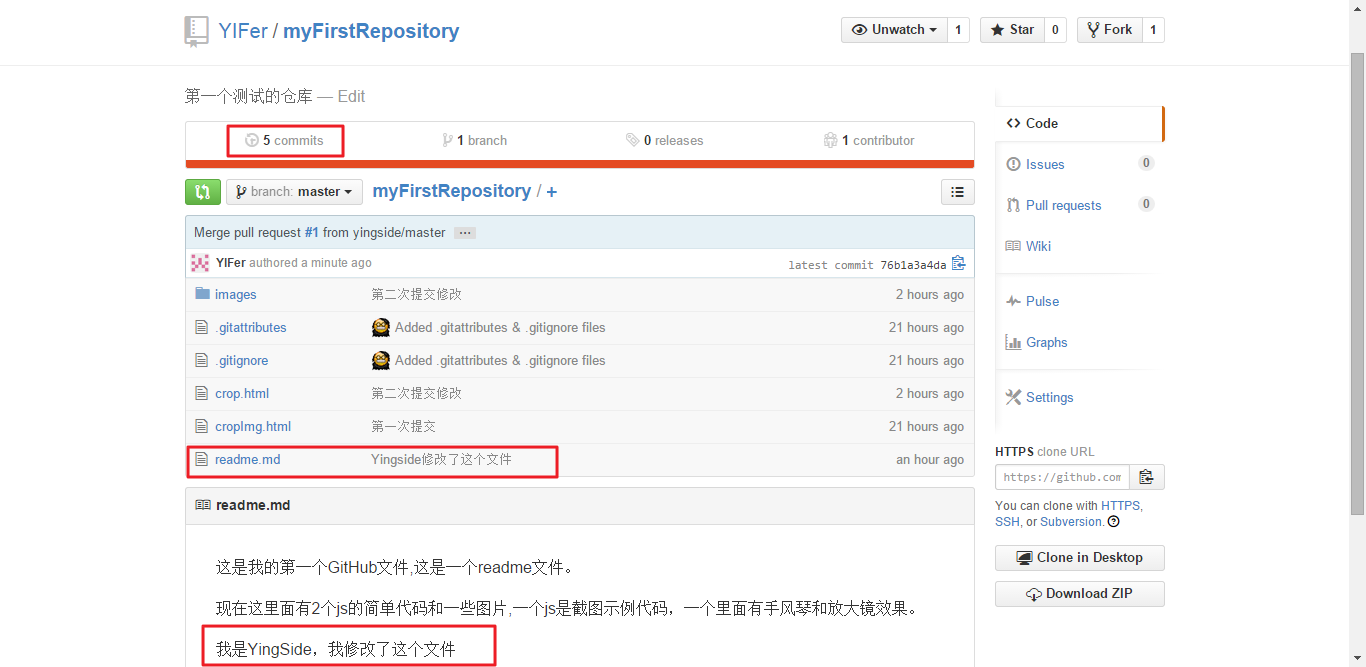
Task: Copy the latest commit SHA with clipboard icon
Action: (x=958, y=264)
